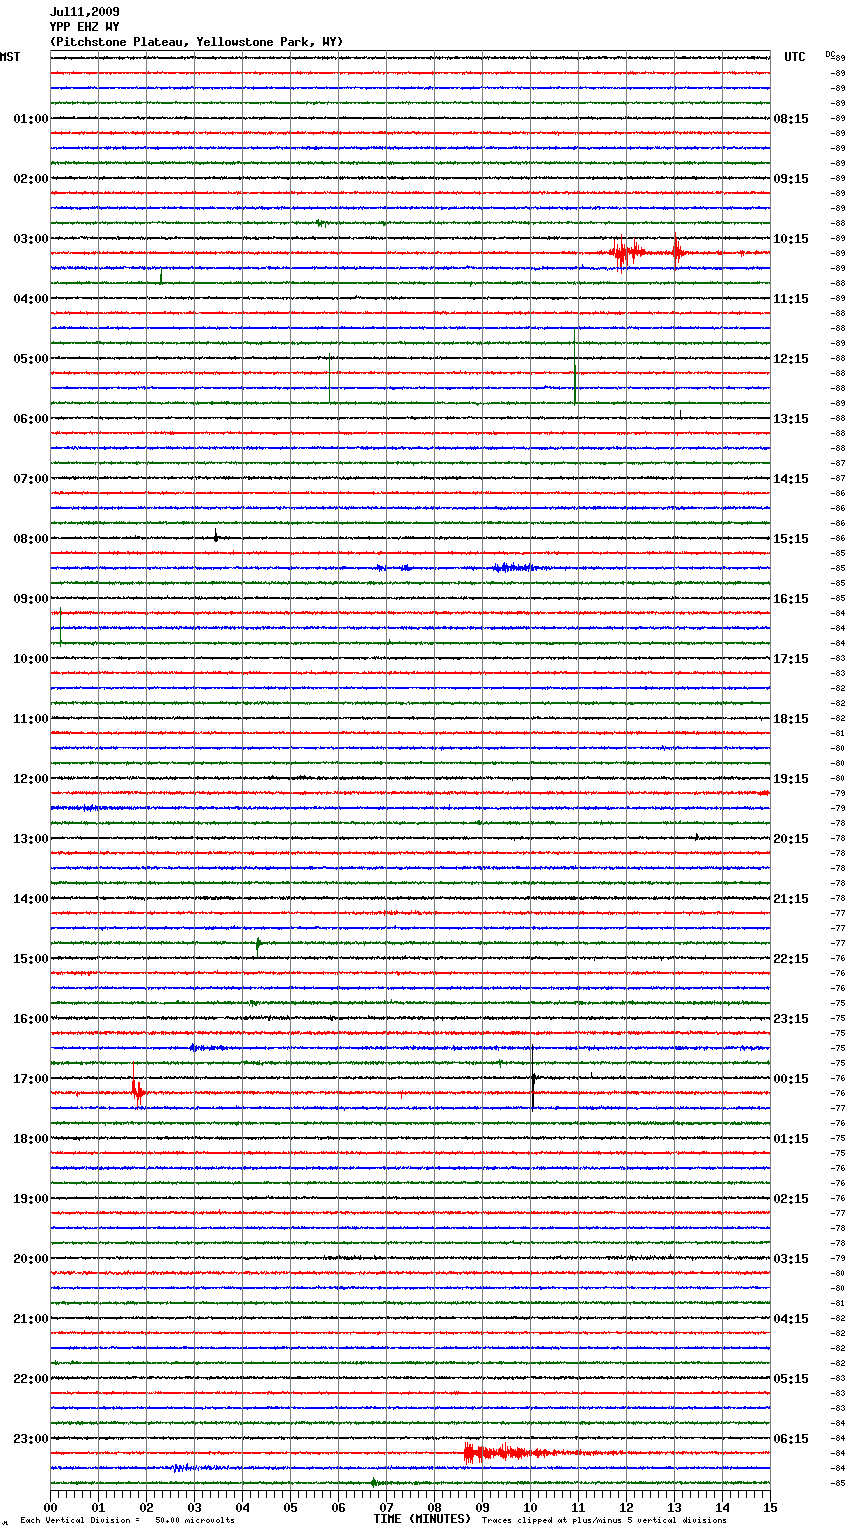The width and height of the screenshot is (850, 1534).
Task: Click minute tick 03 on bottom axis
Action: [x=194, y=1507]
